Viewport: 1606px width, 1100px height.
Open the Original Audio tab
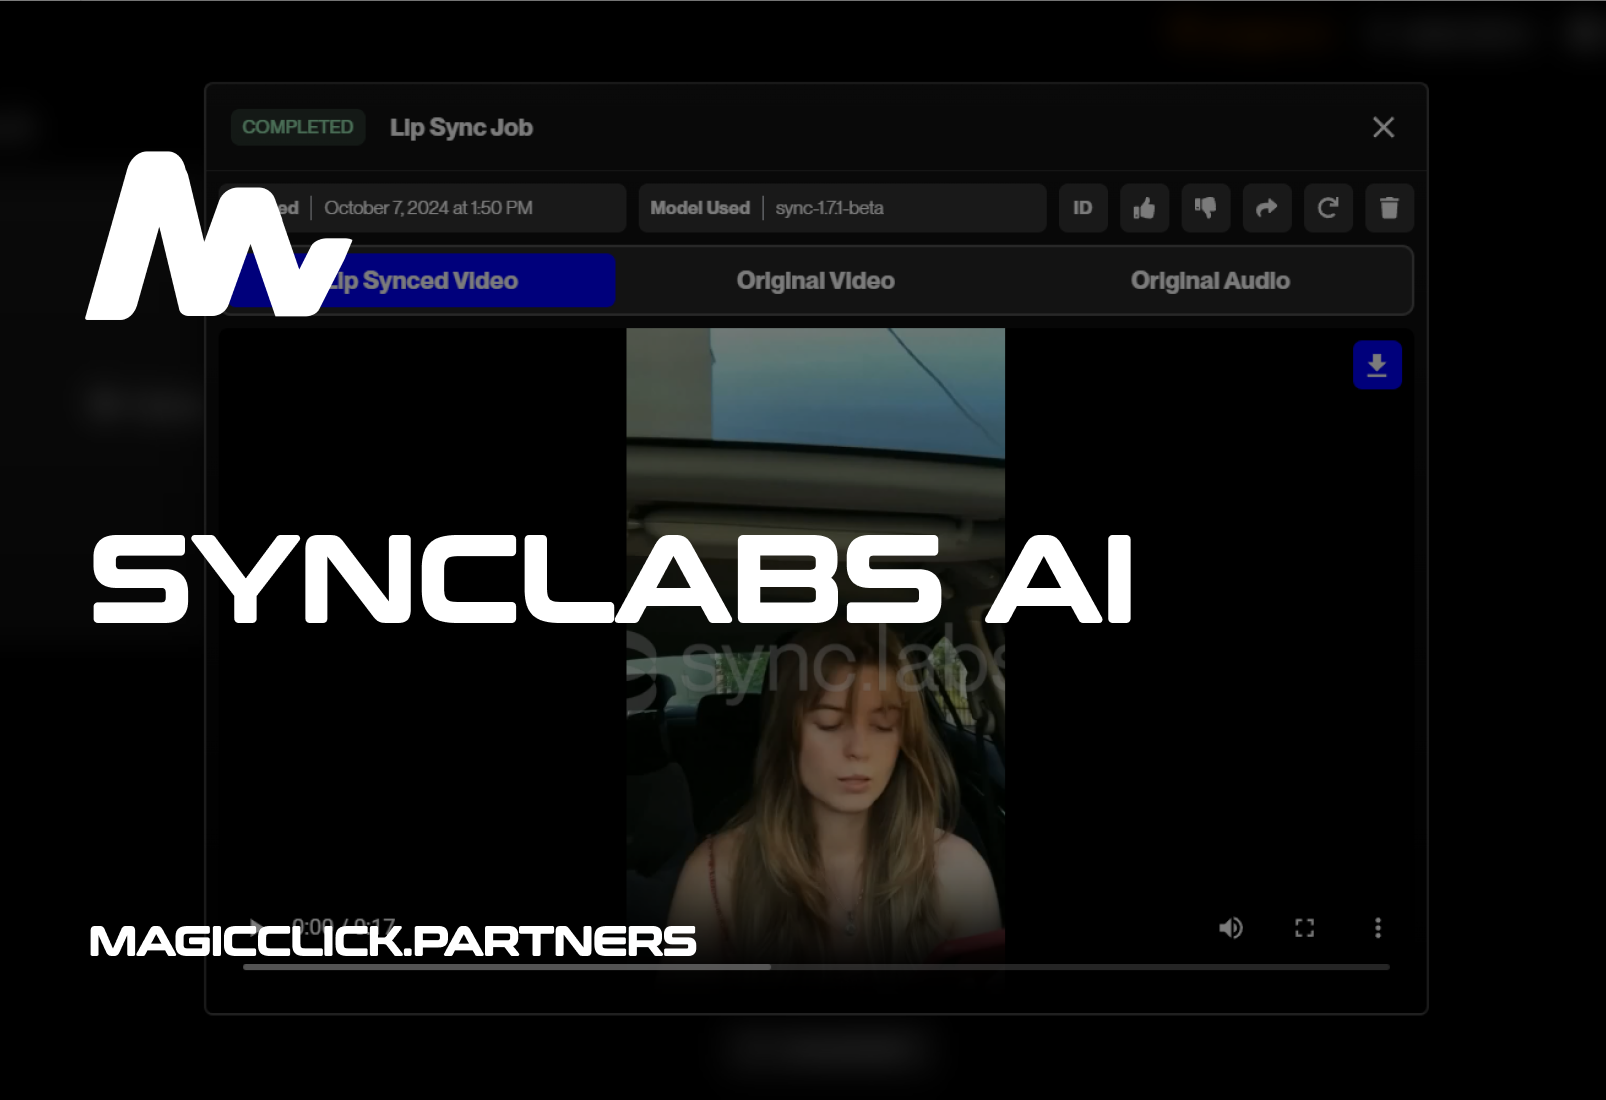point(1210,281)
